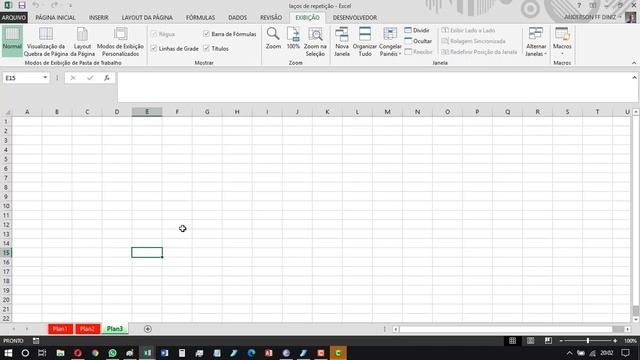Image resolution: width=640 pixels, height=360 pixels.
Task: Click Select All corner button
Action: coord(6,112)
